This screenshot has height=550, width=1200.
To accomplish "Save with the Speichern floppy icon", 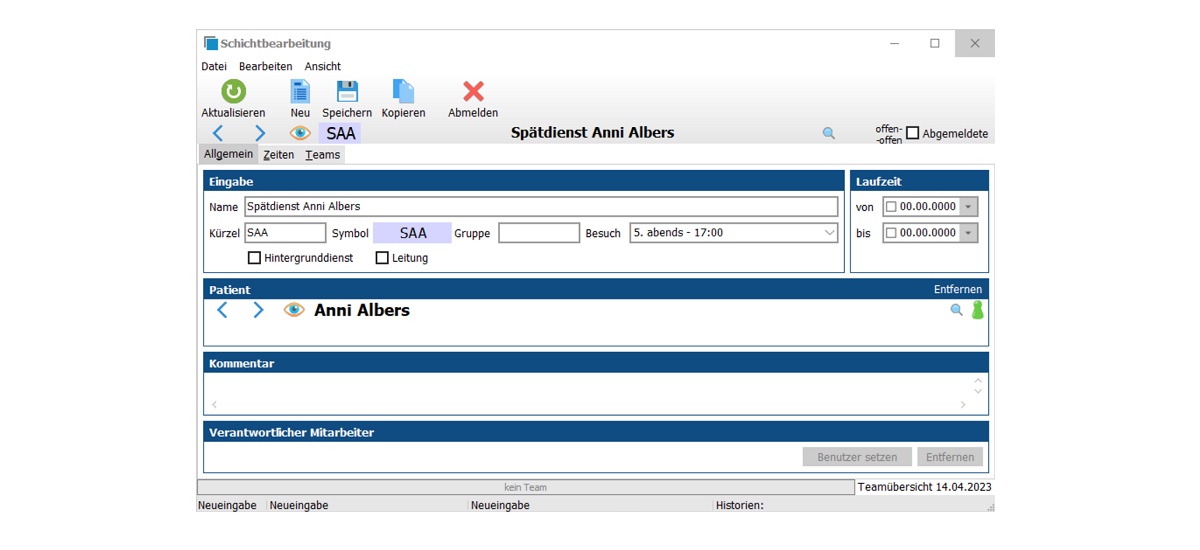I will point(347,91).
